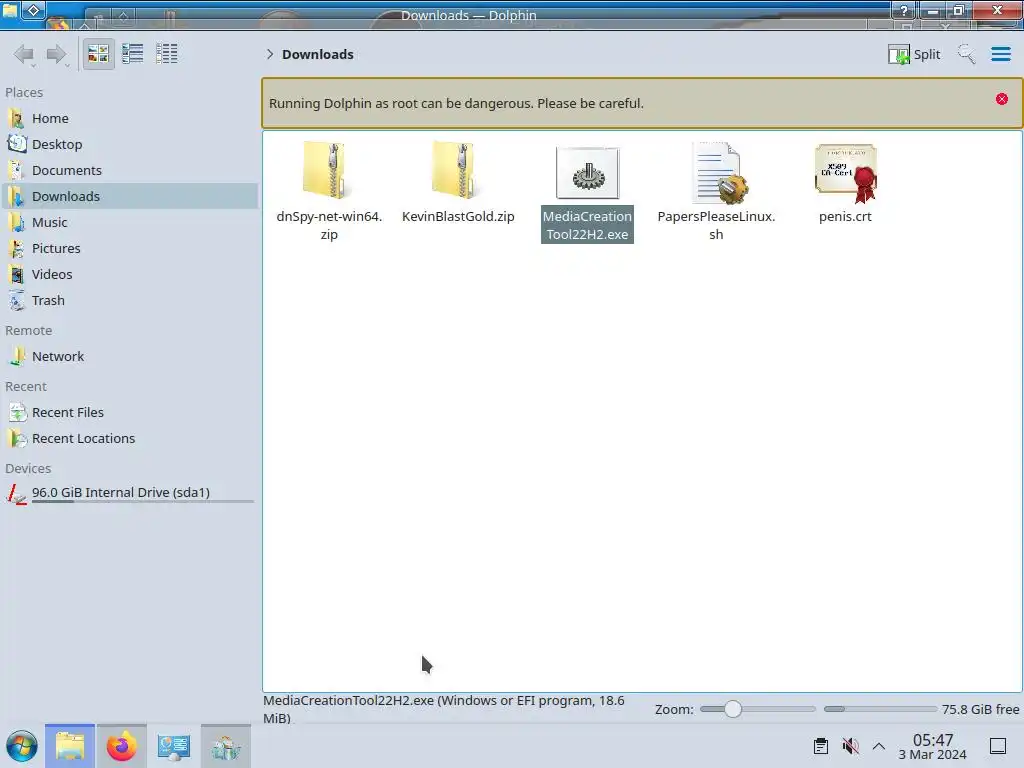Click the Devices section header
Image resolution: width=1024 pixels, height=768 pixels.
[x=28, y=469]
